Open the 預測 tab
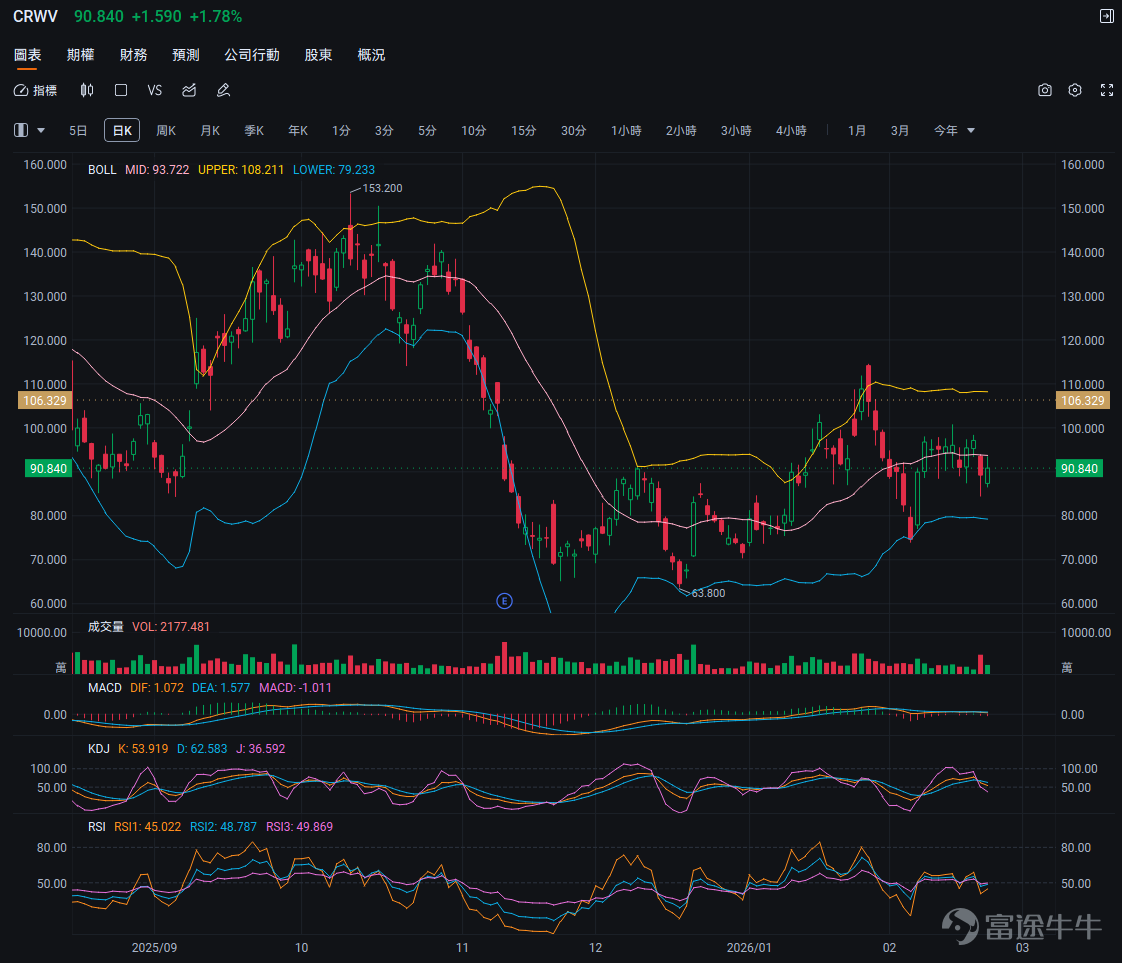Screen dimensions: 1122x963 [x=185, y=55]
